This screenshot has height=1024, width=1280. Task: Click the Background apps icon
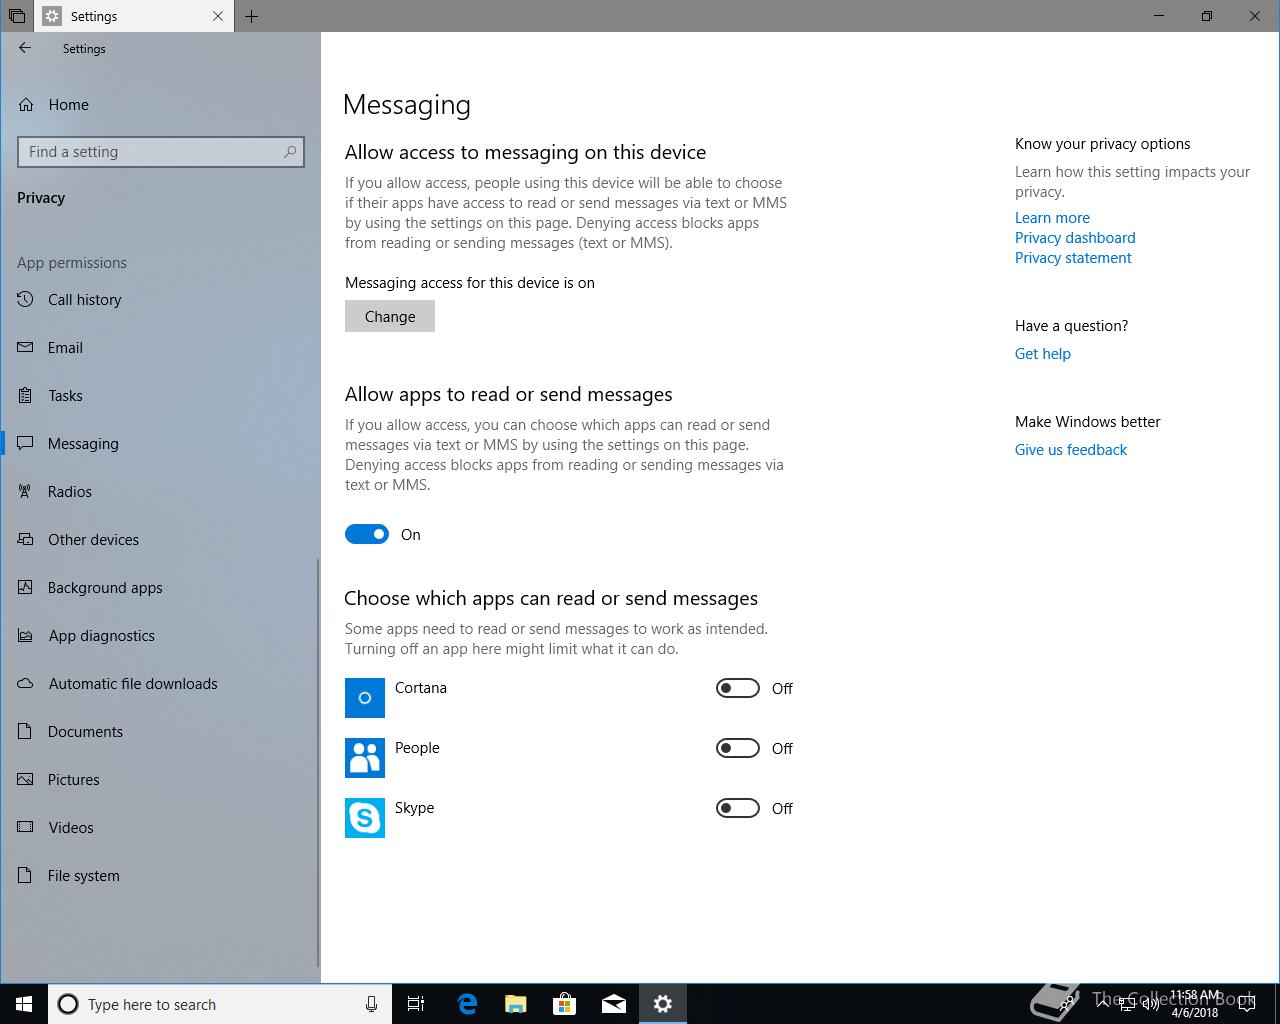(26, 588)
